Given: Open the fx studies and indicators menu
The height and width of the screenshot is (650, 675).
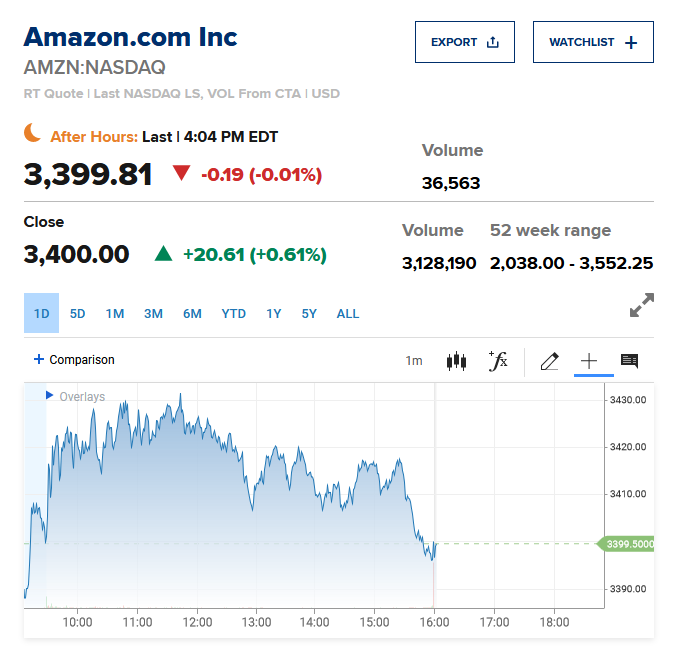Looking at the screenshot, I should 498,361.
